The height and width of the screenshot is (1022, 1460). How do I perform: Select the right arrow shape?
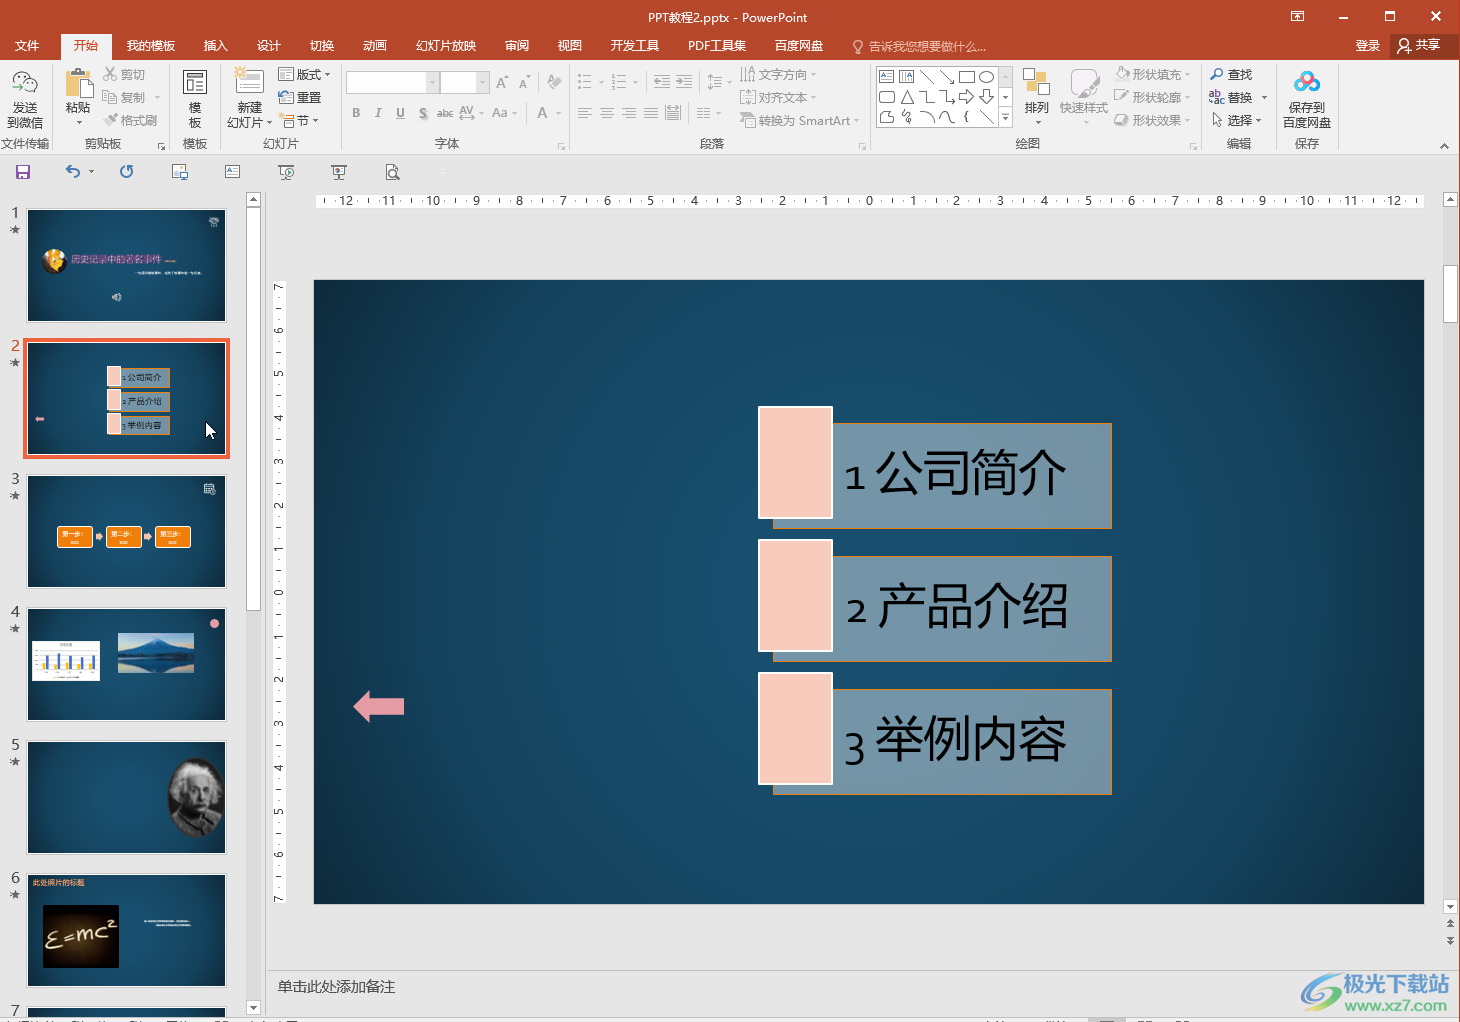tap(966, 97)
